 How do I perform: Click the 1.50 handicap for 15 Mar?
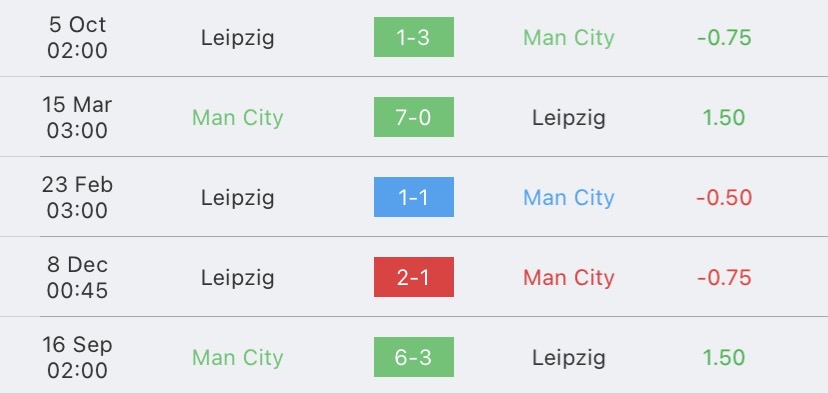tap(724, 117)
